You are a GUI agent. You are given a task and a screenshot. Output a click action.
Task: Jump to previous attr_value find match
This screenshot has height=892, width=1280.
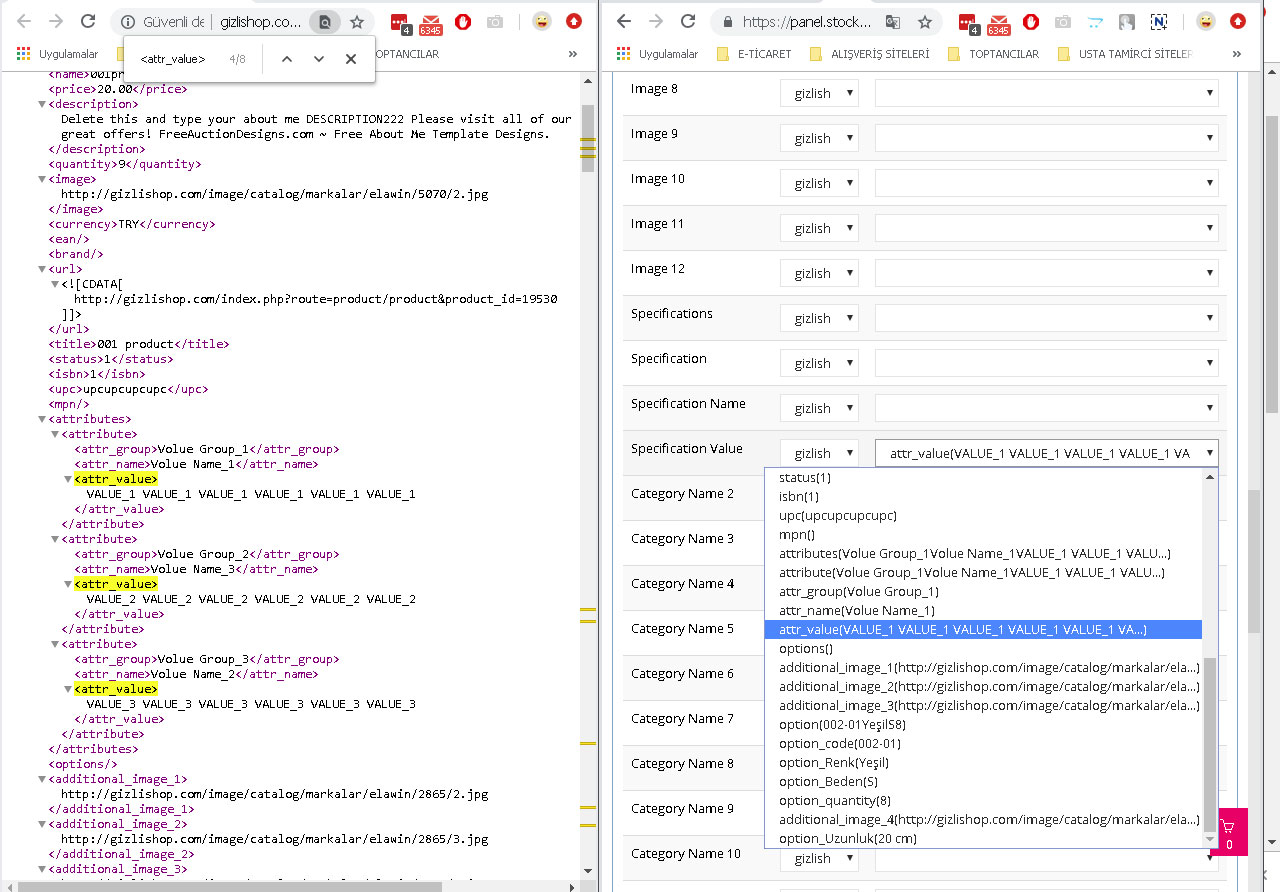(287, 59)
